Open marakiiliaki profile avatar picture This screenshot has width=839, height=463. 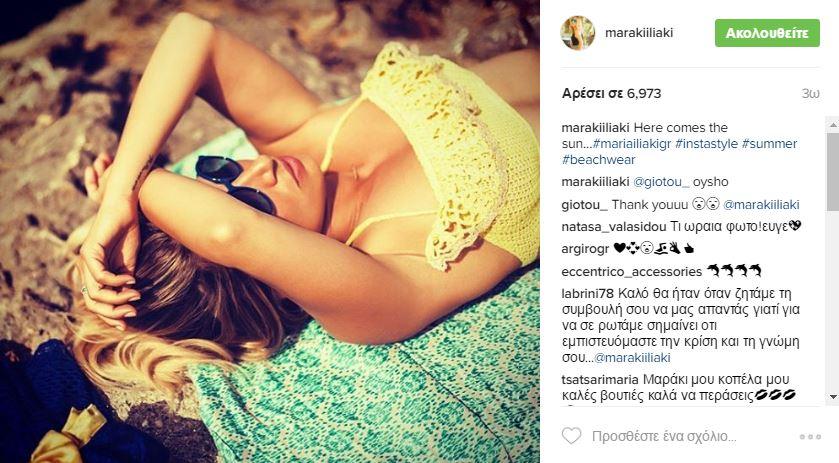click(x=577, y=33)
